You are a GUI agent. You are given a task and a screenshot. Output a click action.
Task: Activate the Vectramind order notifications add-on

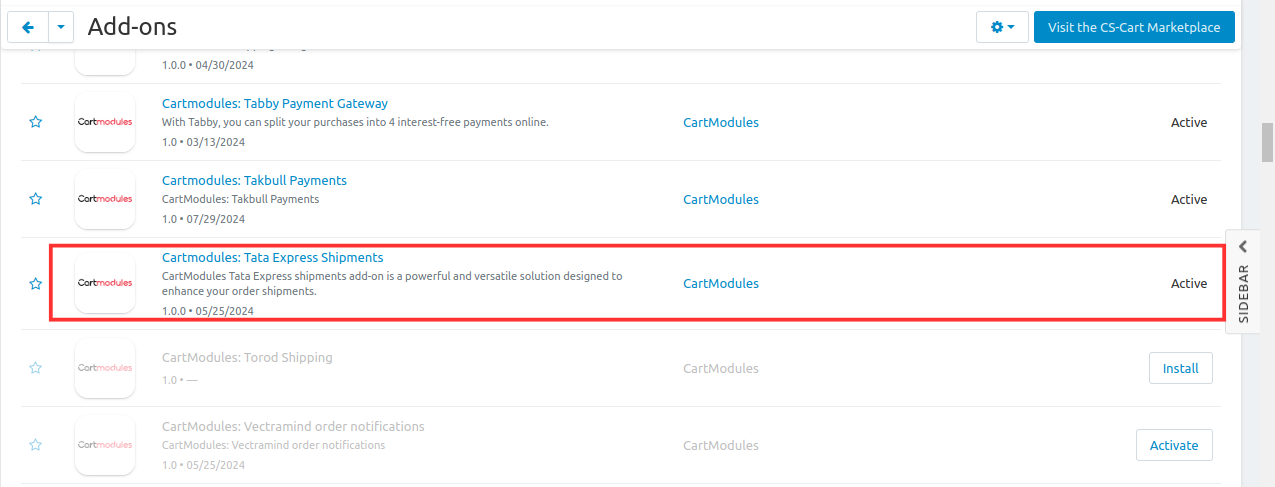pyautogui.click(x=1174, y=445)
